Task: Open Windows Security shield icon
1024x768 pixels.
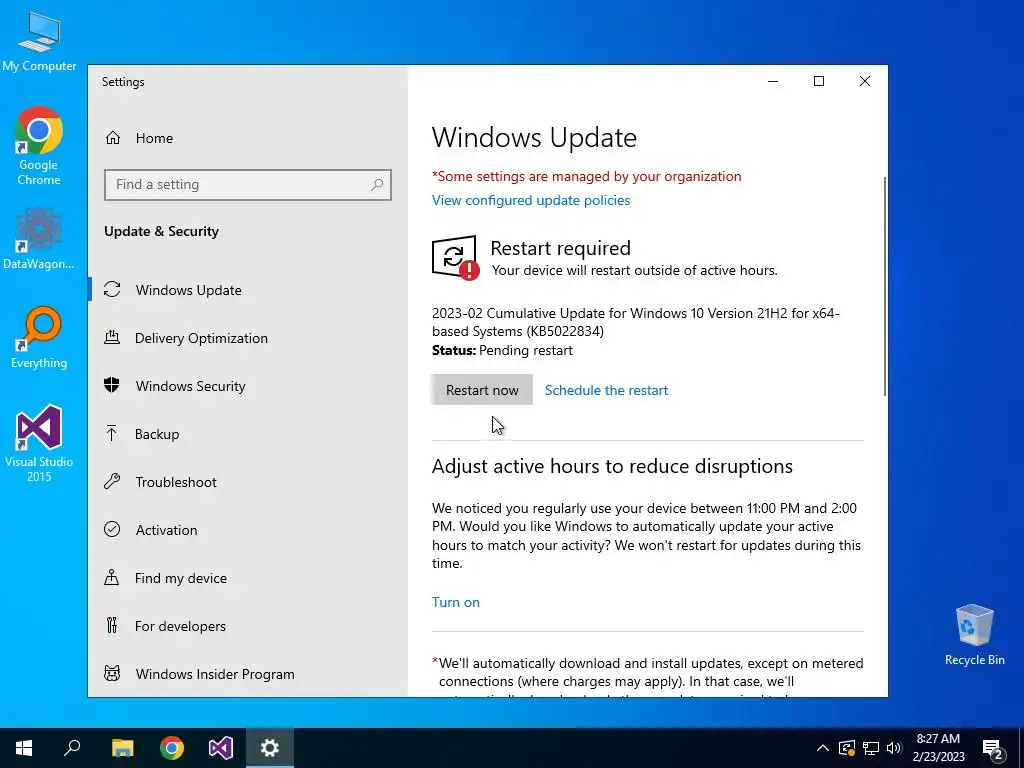Action: click(112, 385)
